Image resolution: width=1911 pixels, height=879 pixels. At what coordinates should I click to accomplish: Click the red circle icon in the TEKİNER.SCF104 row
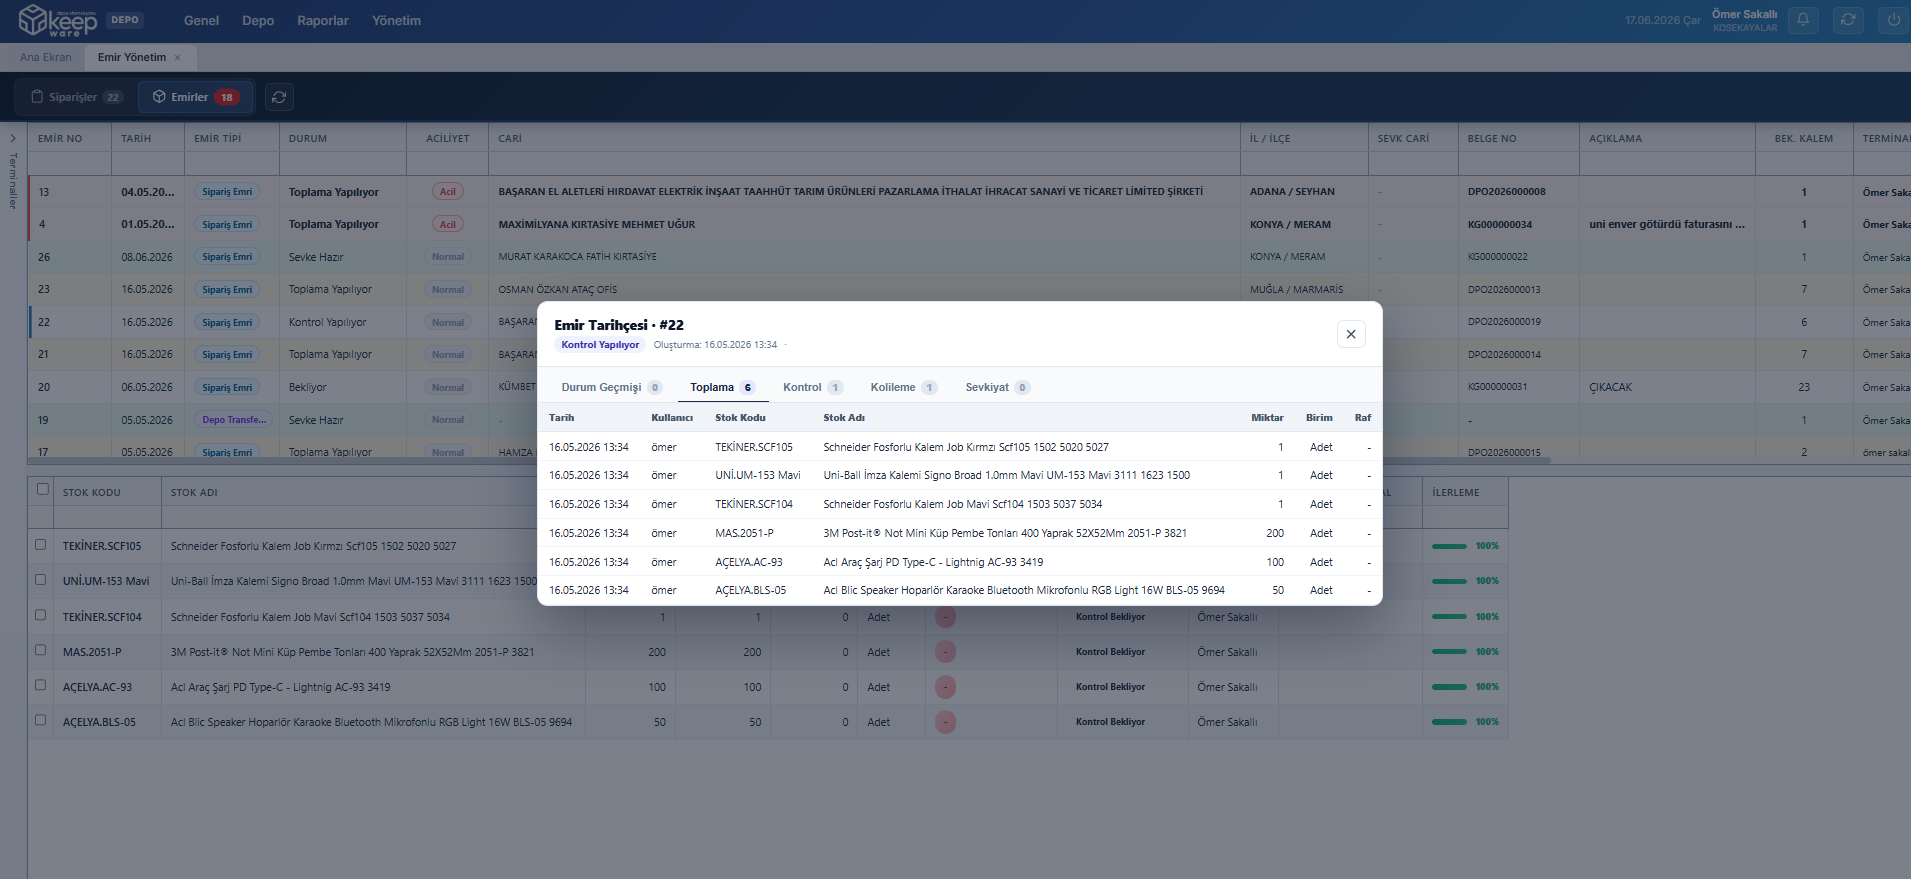coord(945,617)
